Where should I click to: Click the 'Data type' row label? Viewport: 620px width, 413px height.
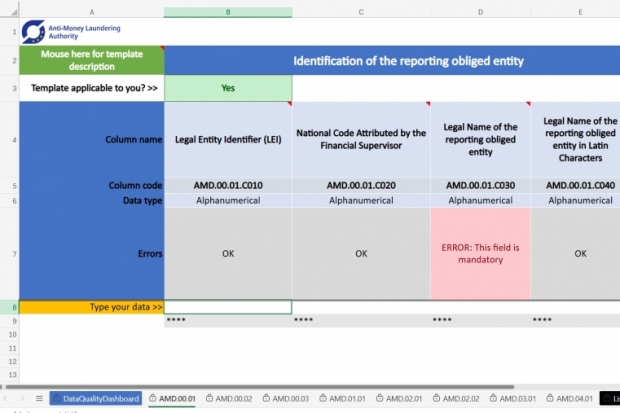click(142, 201)
